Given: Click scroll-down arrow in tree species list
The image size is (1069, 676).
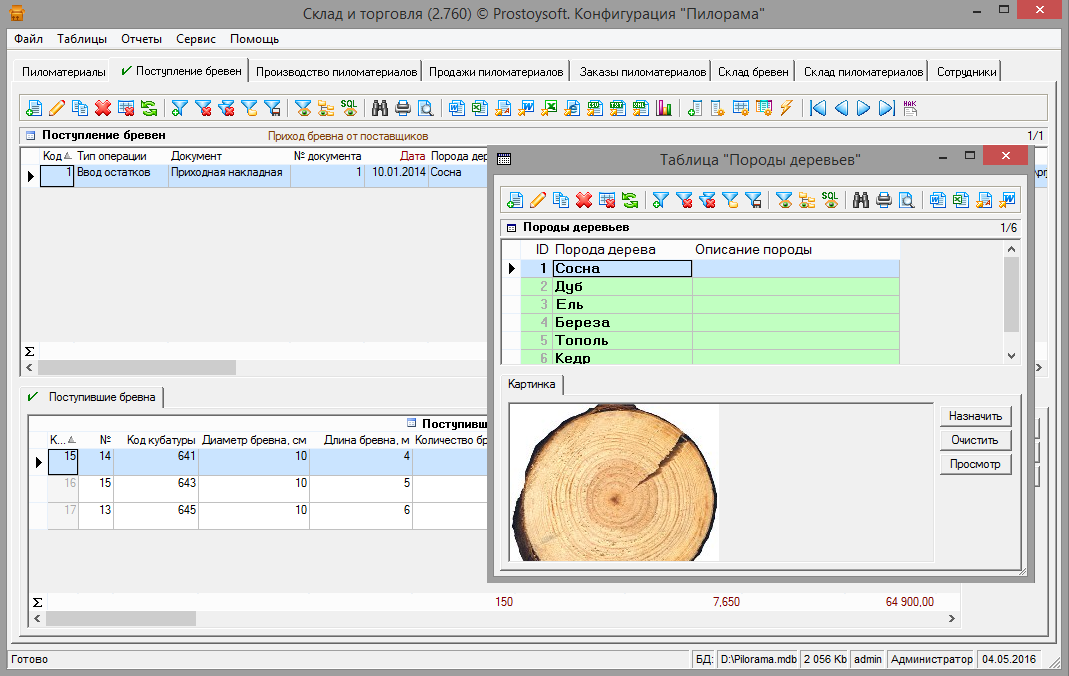Looking at the screenshot, I should click(x=1011, y=356).
